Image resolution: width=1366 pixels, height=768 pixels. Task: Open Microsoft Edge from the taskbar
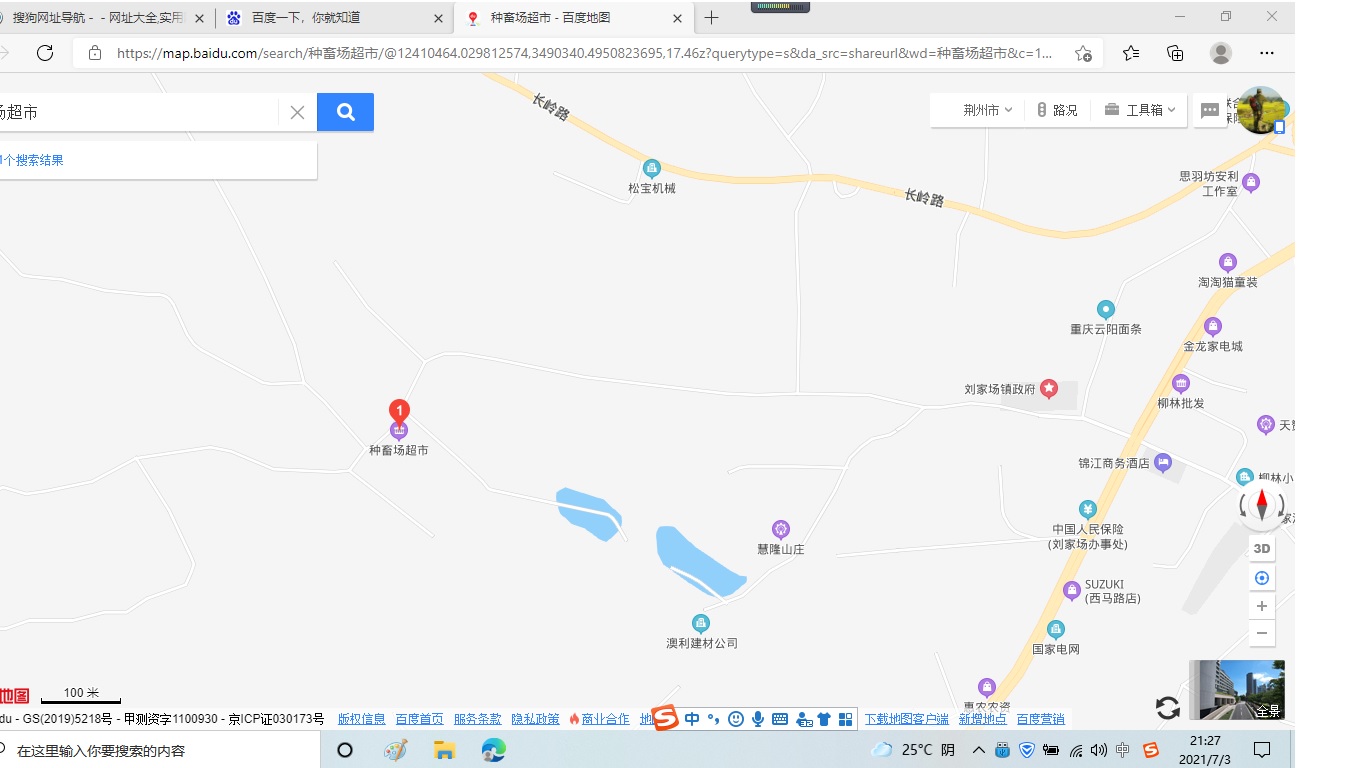coord(493,749)
